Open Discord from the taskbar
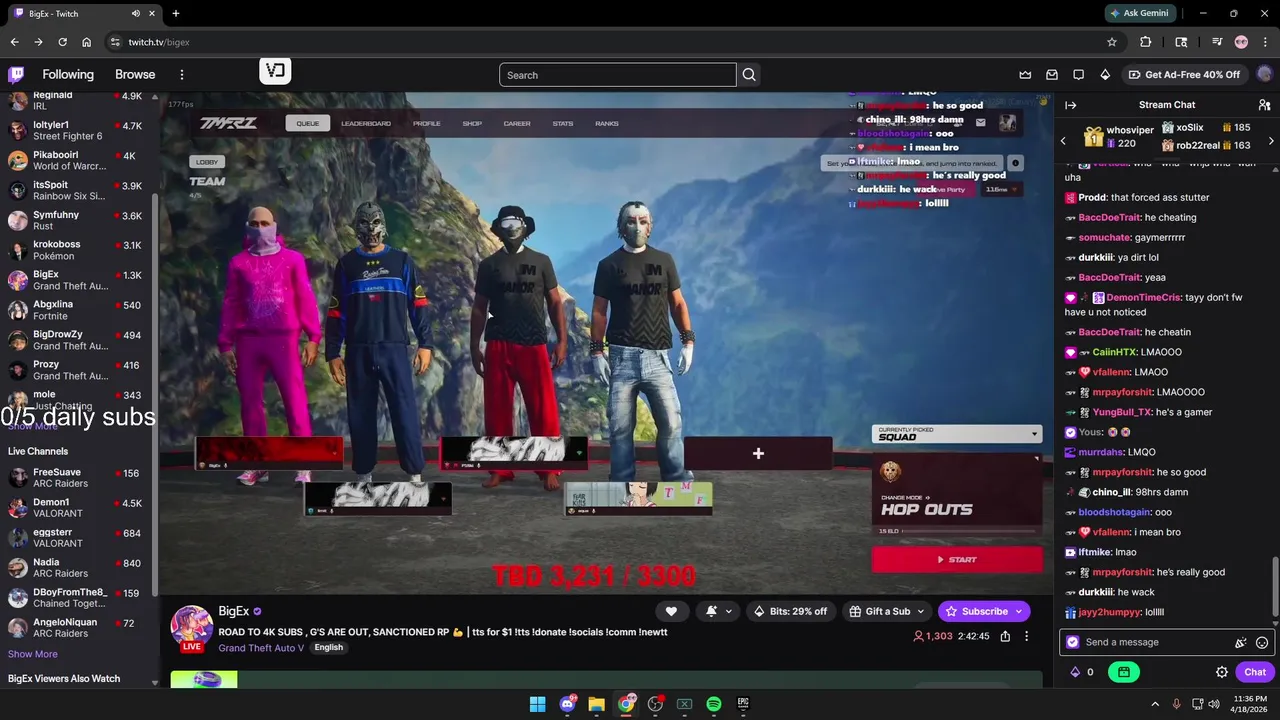 pyautogui.click(x=567, y=704)
